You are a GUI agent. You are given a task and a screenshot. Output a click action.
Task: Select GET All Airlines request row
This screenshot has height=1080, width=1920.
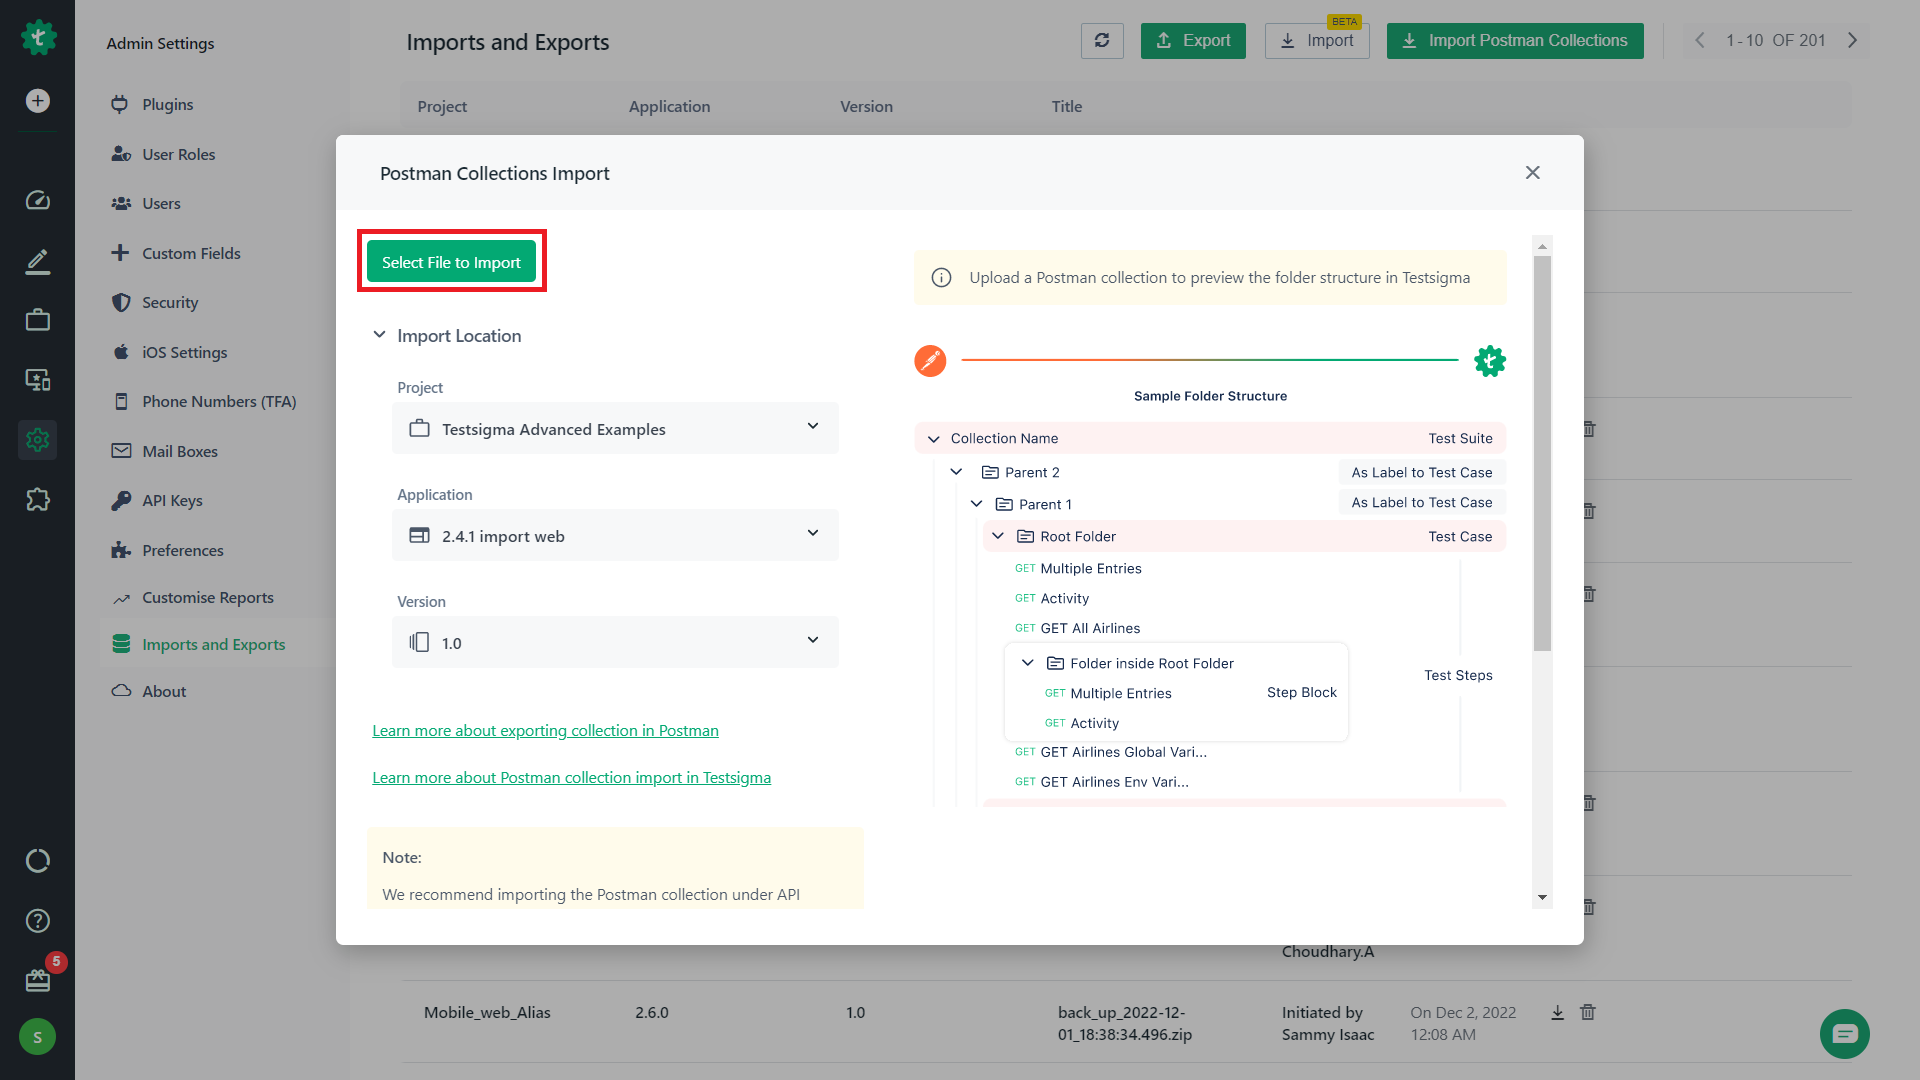[1078, 628]
